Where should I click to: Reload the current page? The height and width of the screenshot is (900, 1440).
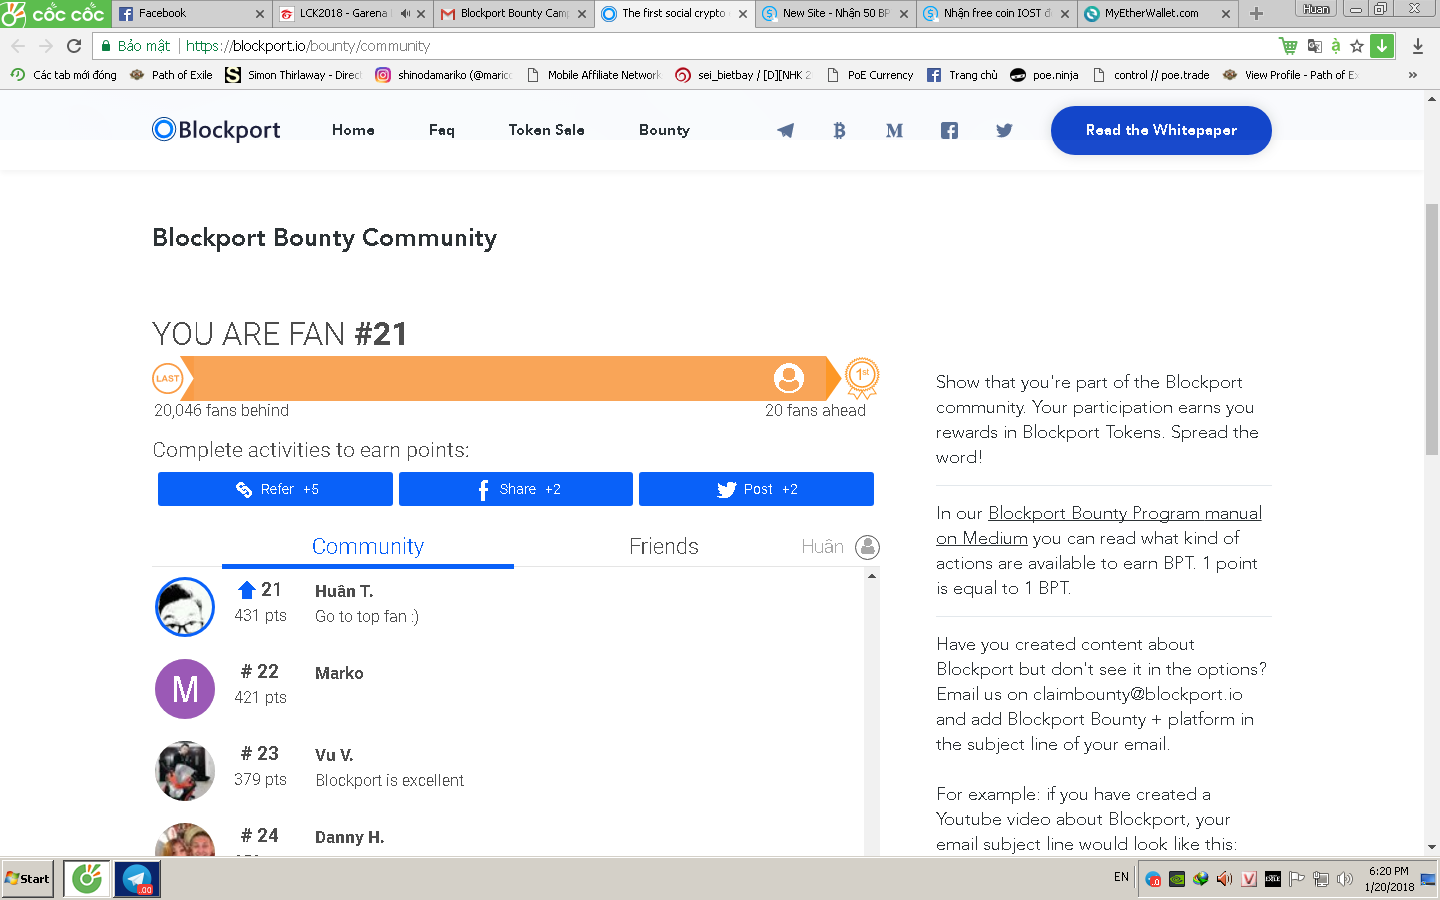tap(74, 46)
